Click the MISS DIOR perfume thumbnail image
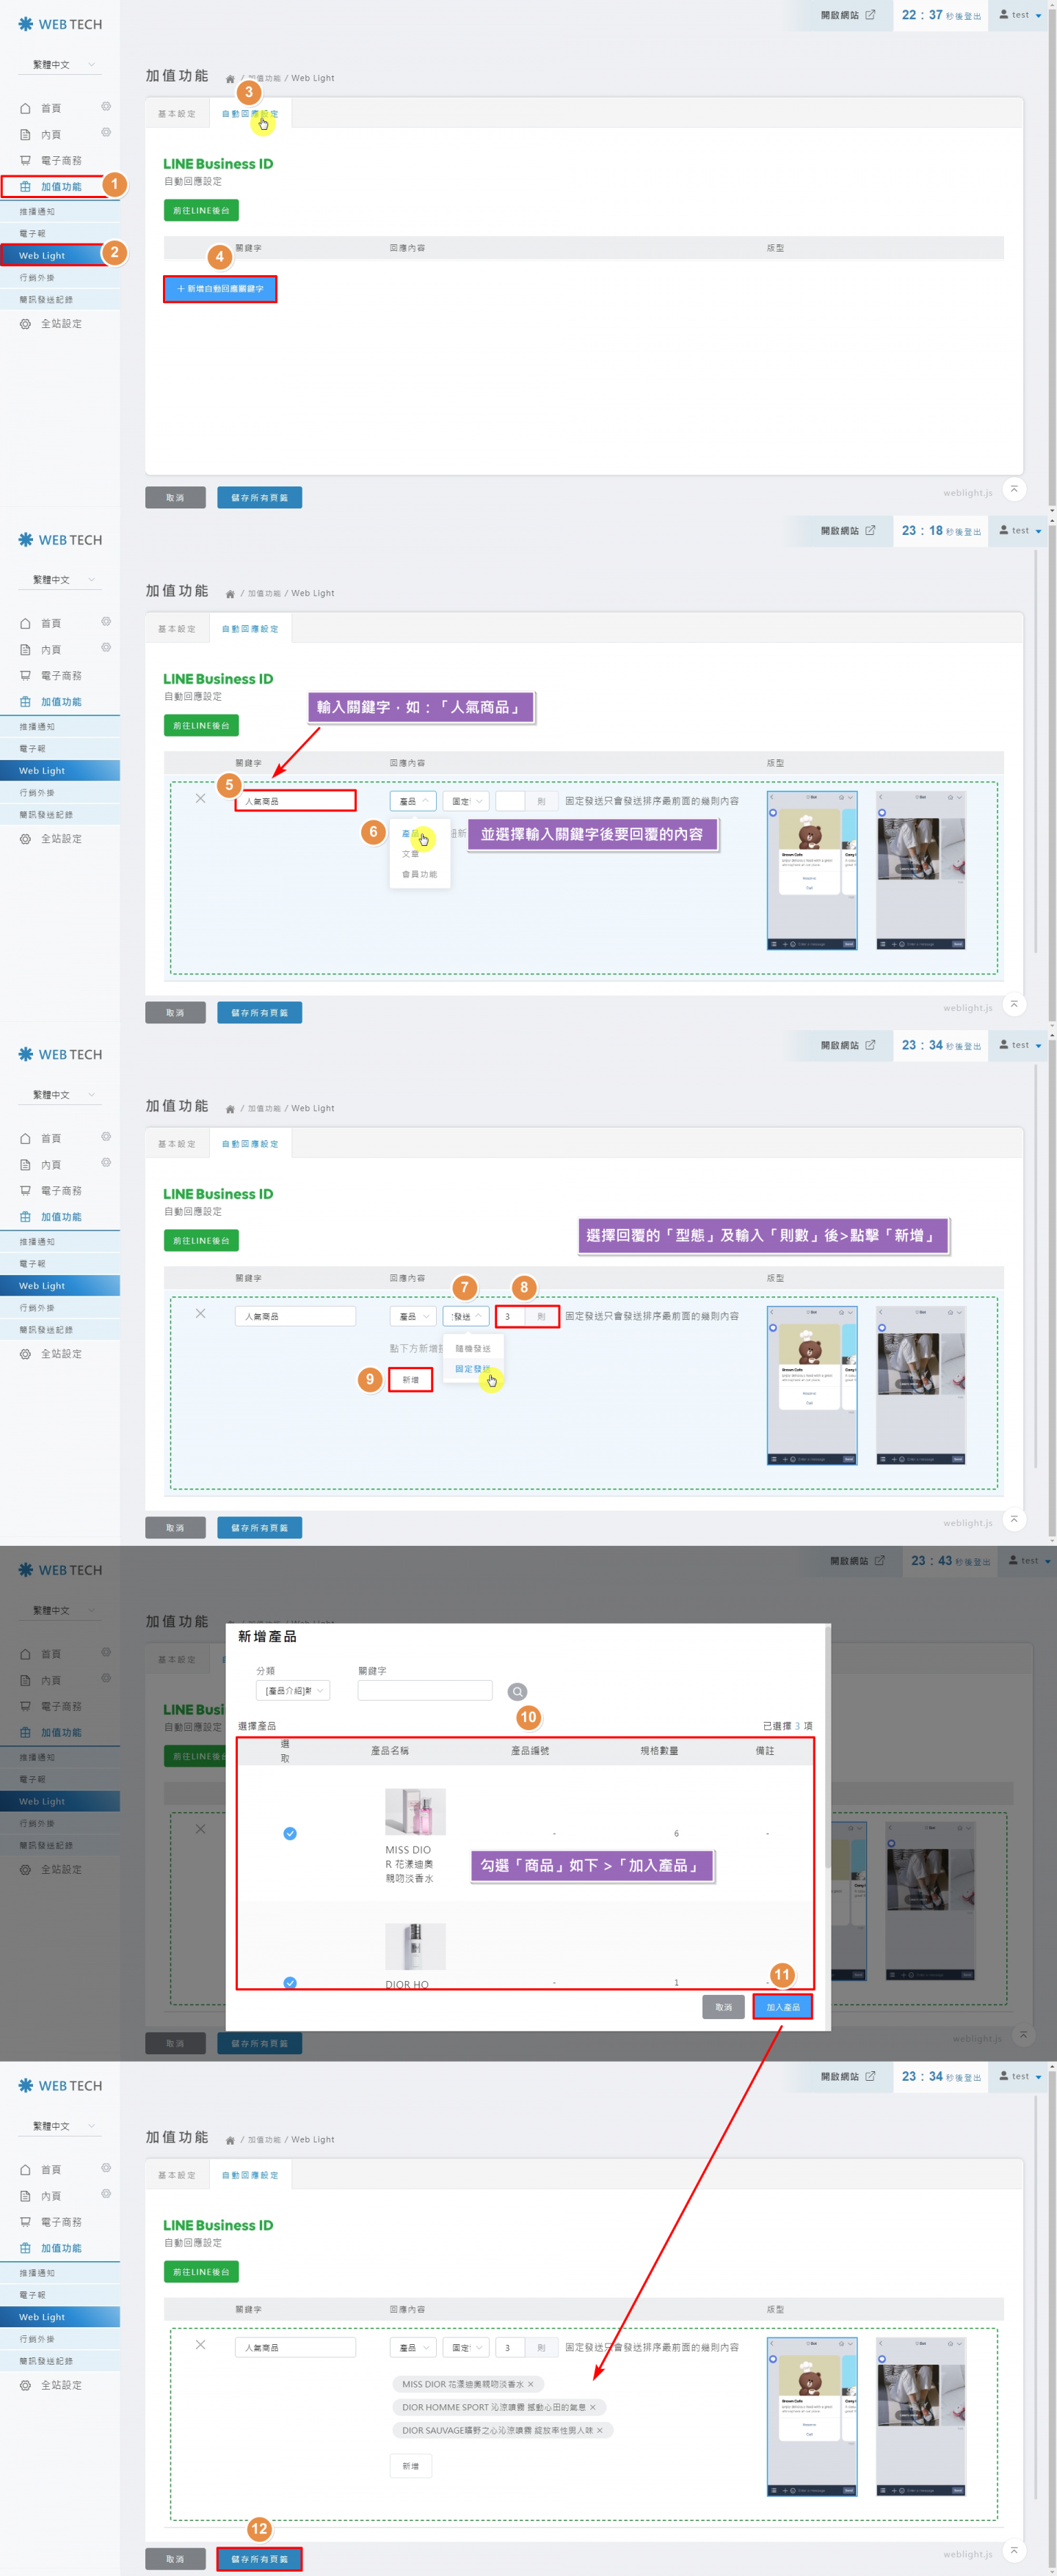 click(415, 1811)
